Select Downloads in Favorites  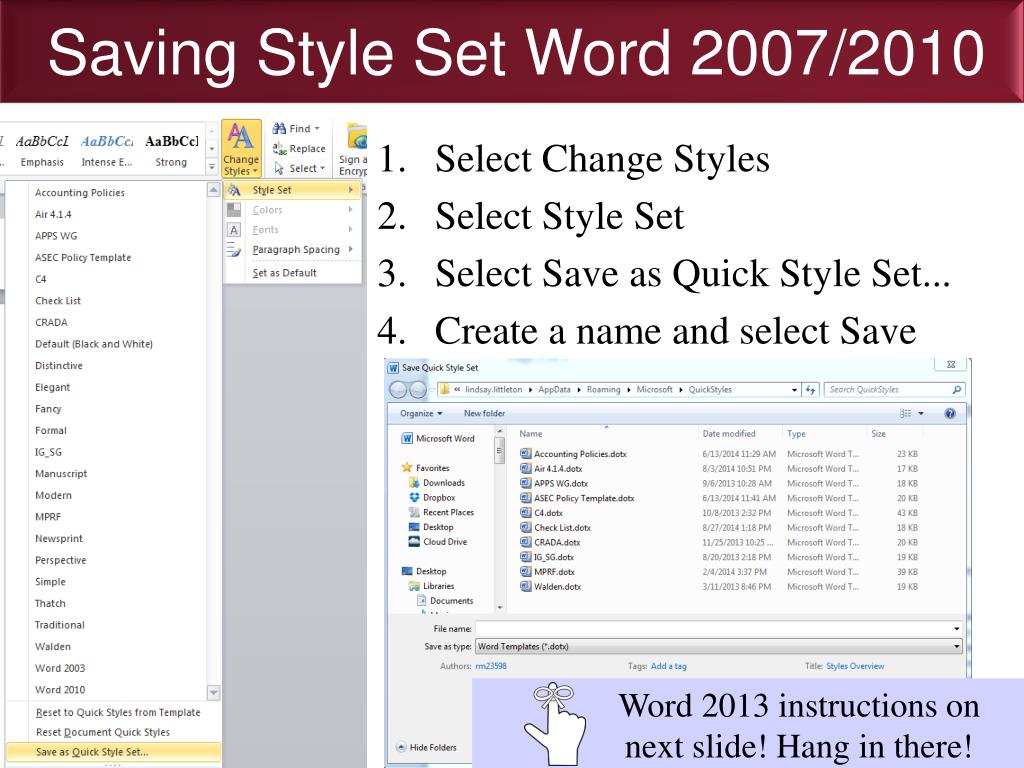click(437, 483)
